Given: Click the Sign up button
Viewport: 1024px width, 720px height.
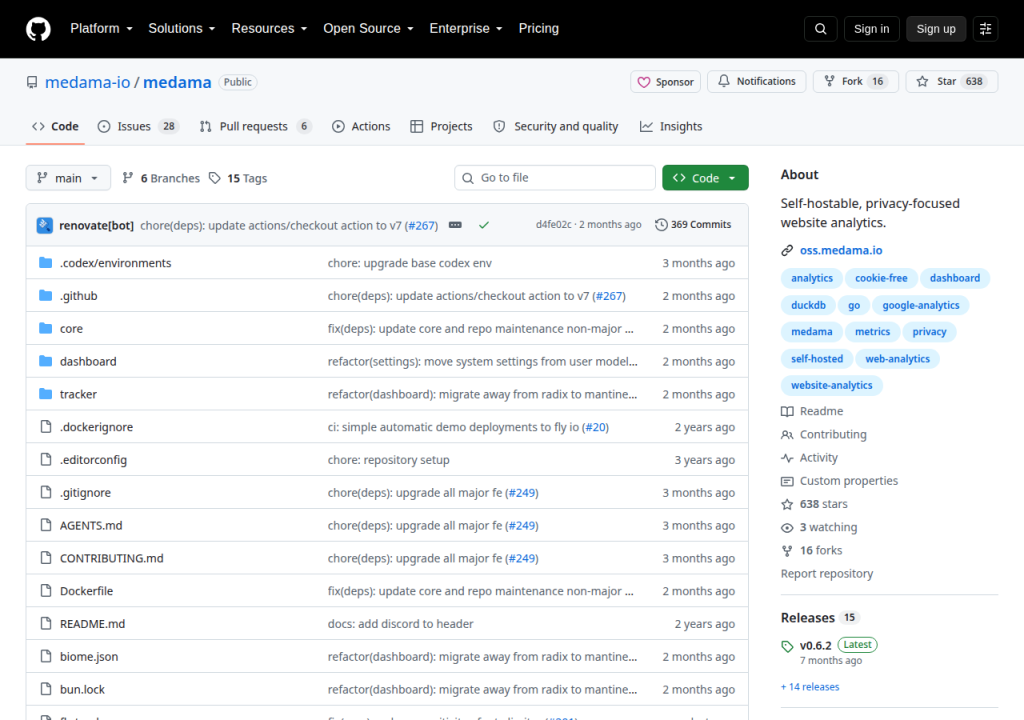Looking at the screenshot, I should tap(936, 29).
